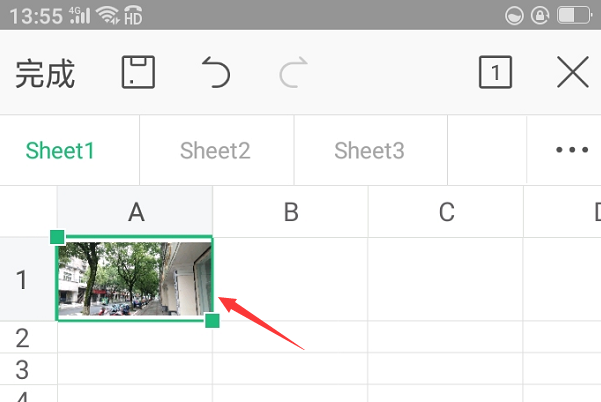Image resolution: width=601 pixels, height=402 pixels.
Task: Open the window count icon showing 1
Action: tap(495, 72)
